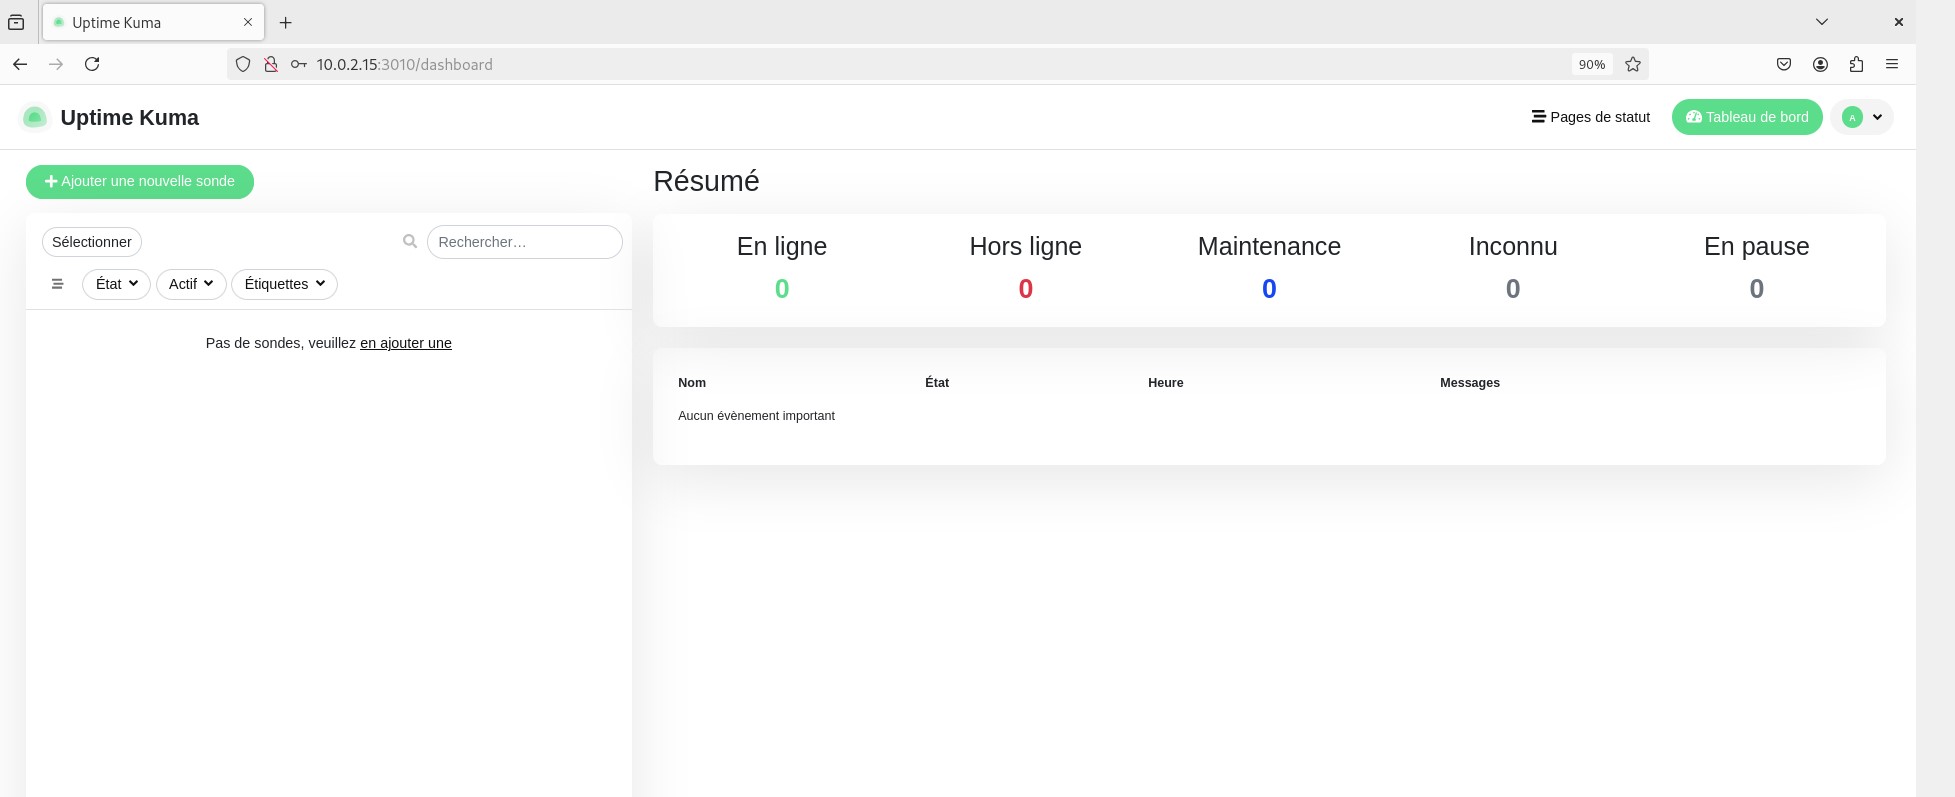The image size is (1955, 797).
Task: Click the Uptime Kuma logo icon
Action: (x=35, y=118)
